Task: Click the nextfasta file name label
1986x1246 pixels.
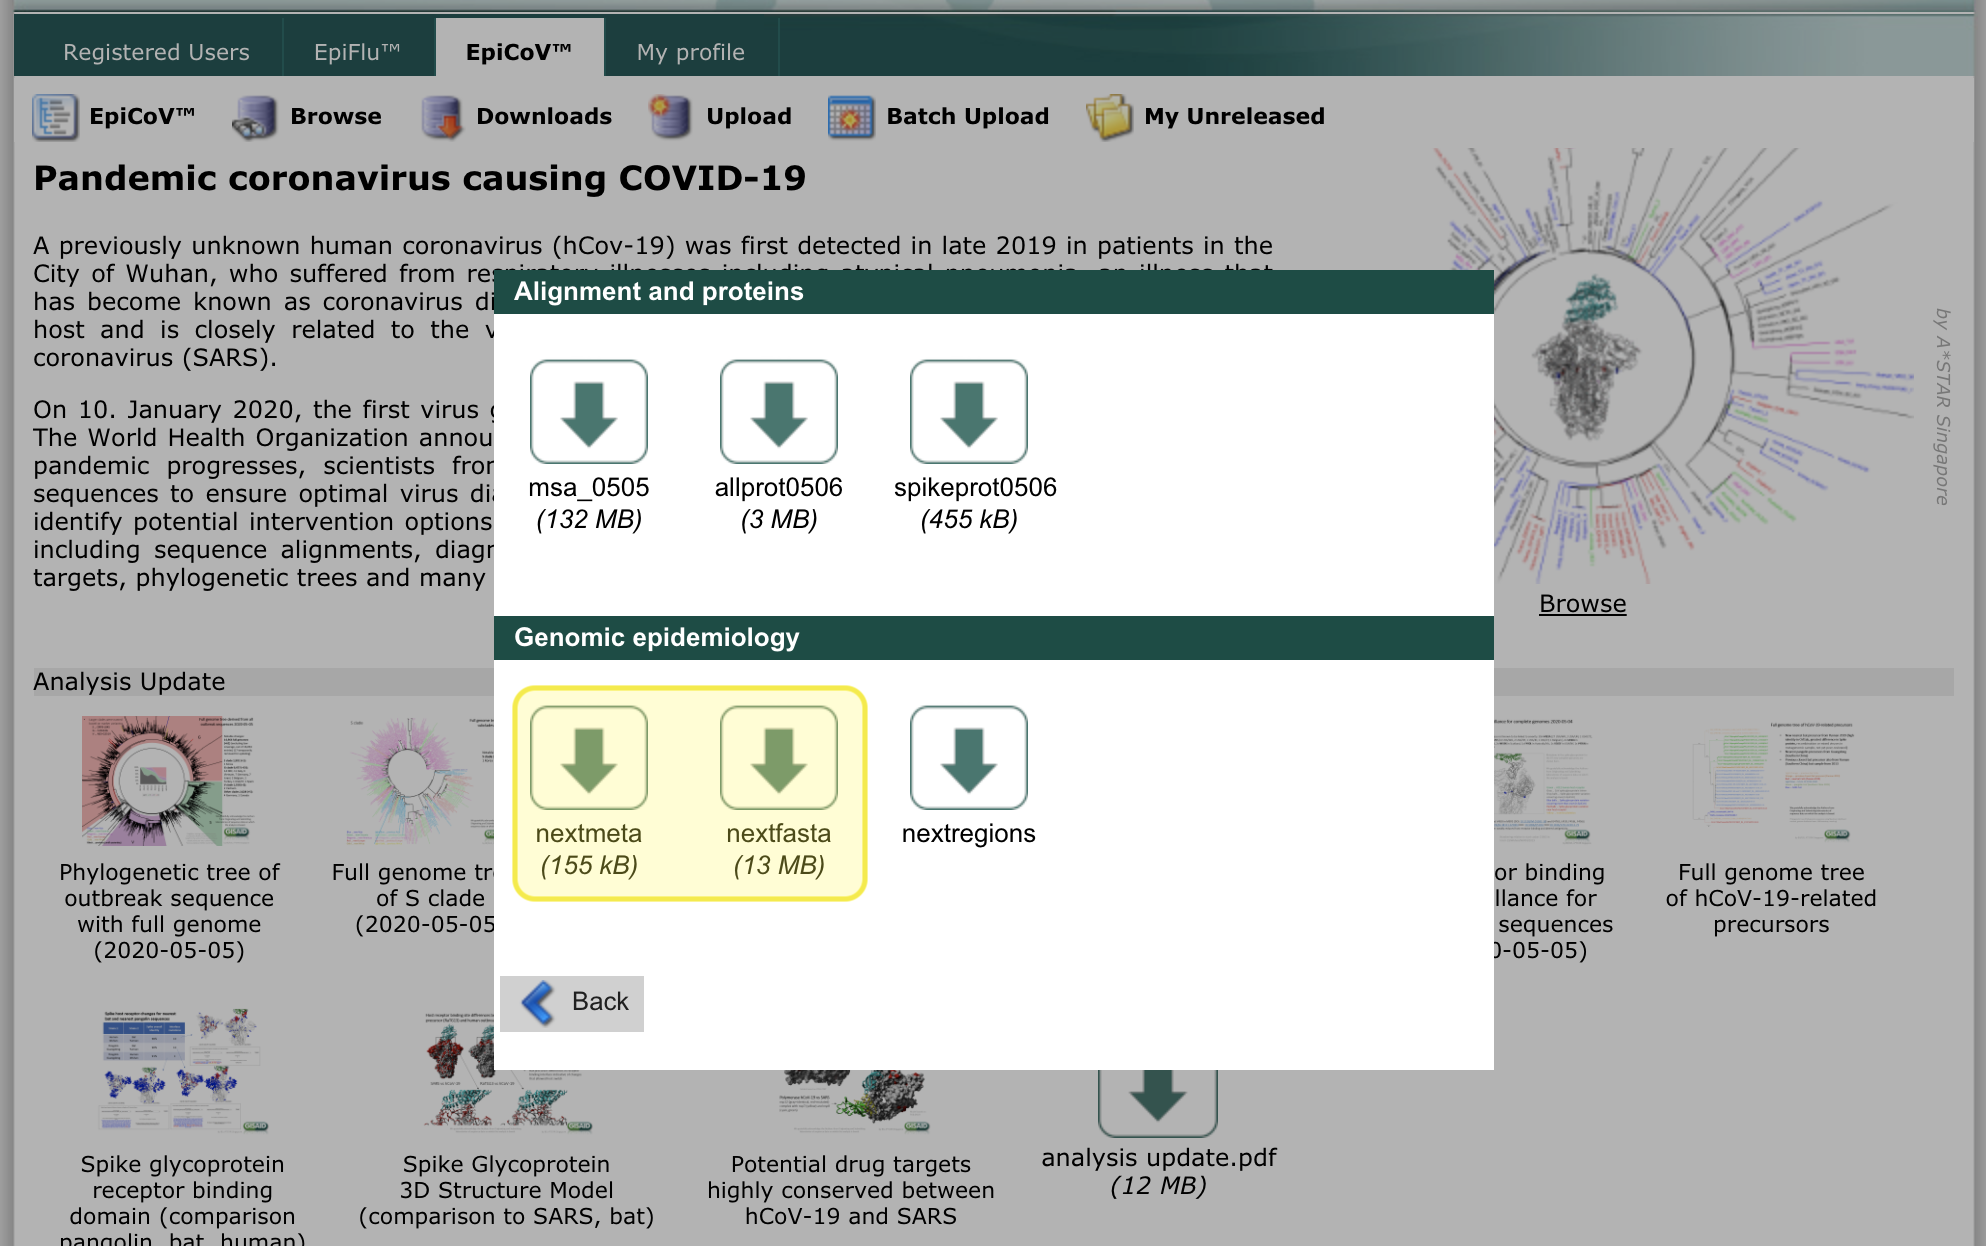Action: [x=778, y=833]
